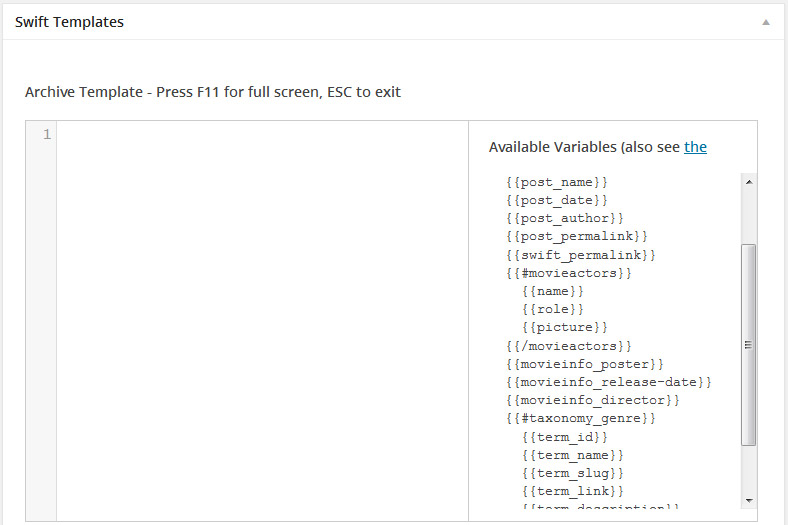788x525 pixels.
Task: Click the {{term_link}} variable
Action: pyautogui.click(x=573, y=491)
